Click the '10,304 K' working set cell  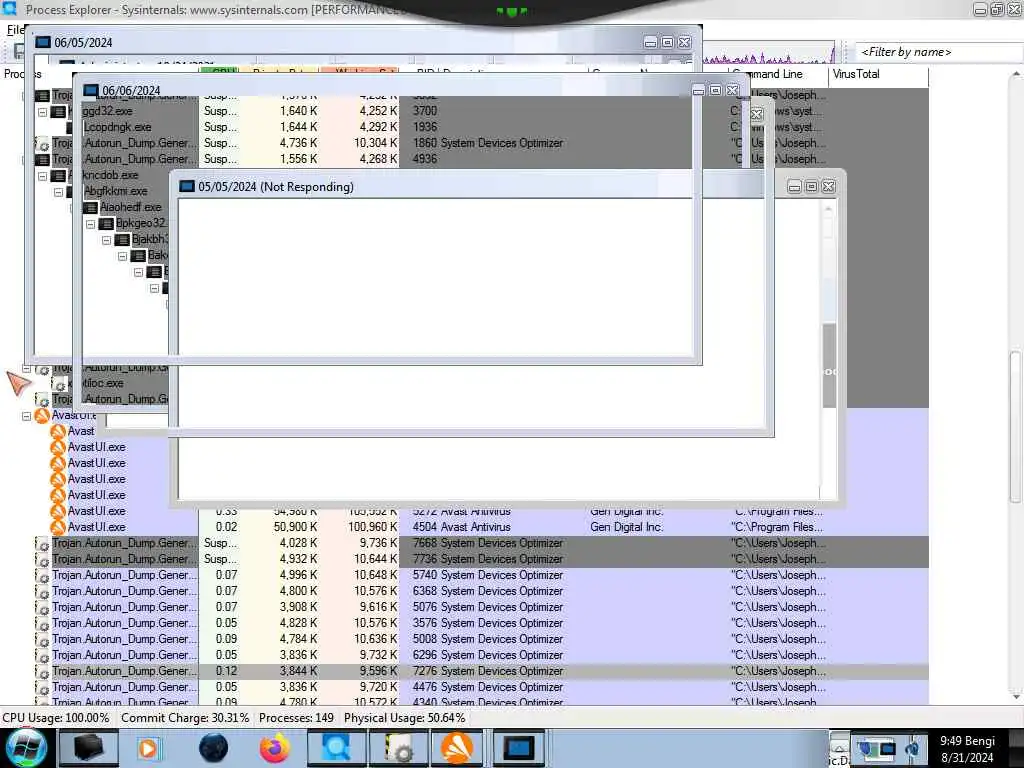[375, 143]
